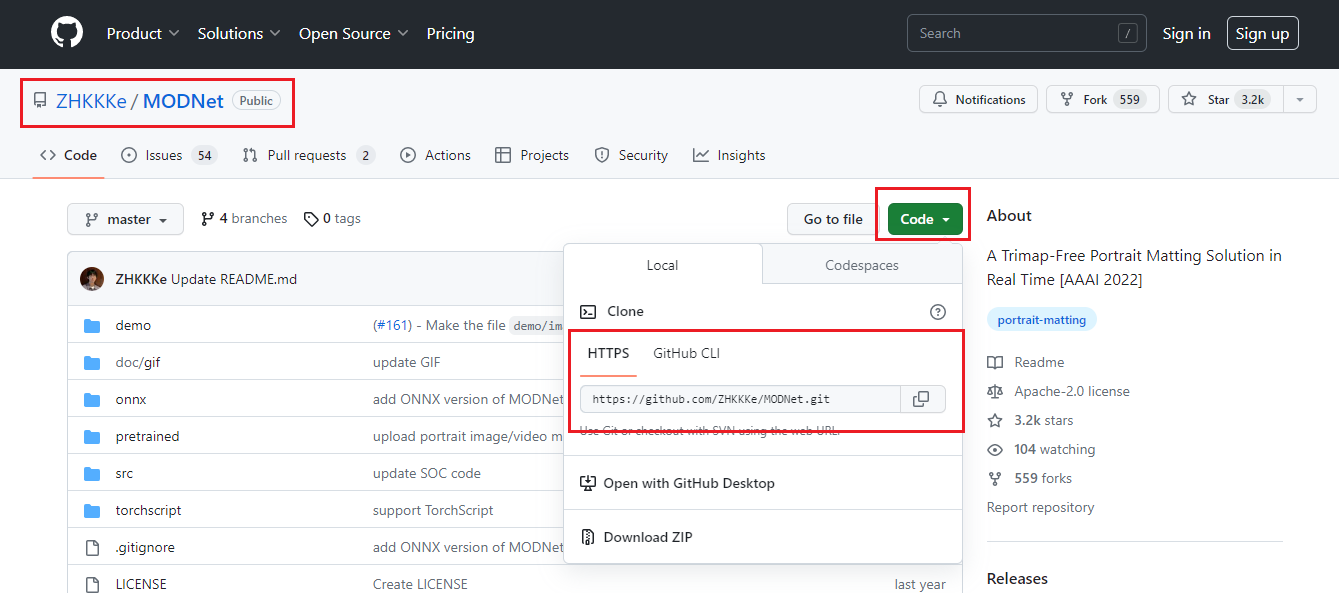This screenshot has height=593, width=1339.
Task: Click the Download ZIP archive icon
Action: [x=588, y=537]
